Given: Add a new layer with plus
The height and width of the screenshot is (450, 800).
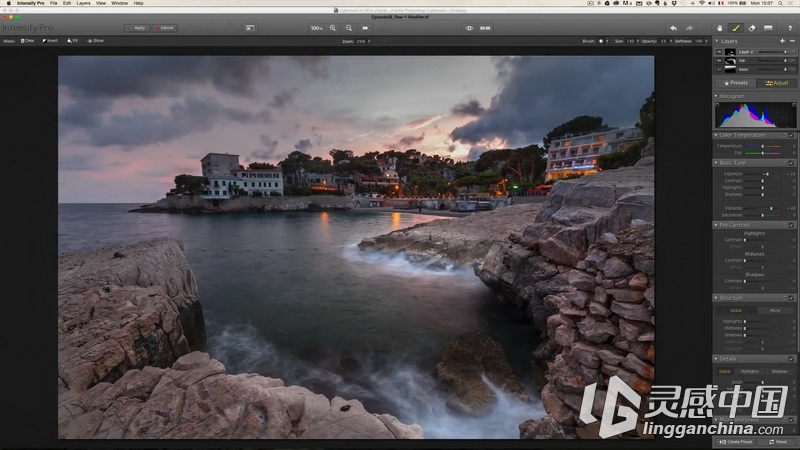Looking at the screenshot, I should [782, 41].
